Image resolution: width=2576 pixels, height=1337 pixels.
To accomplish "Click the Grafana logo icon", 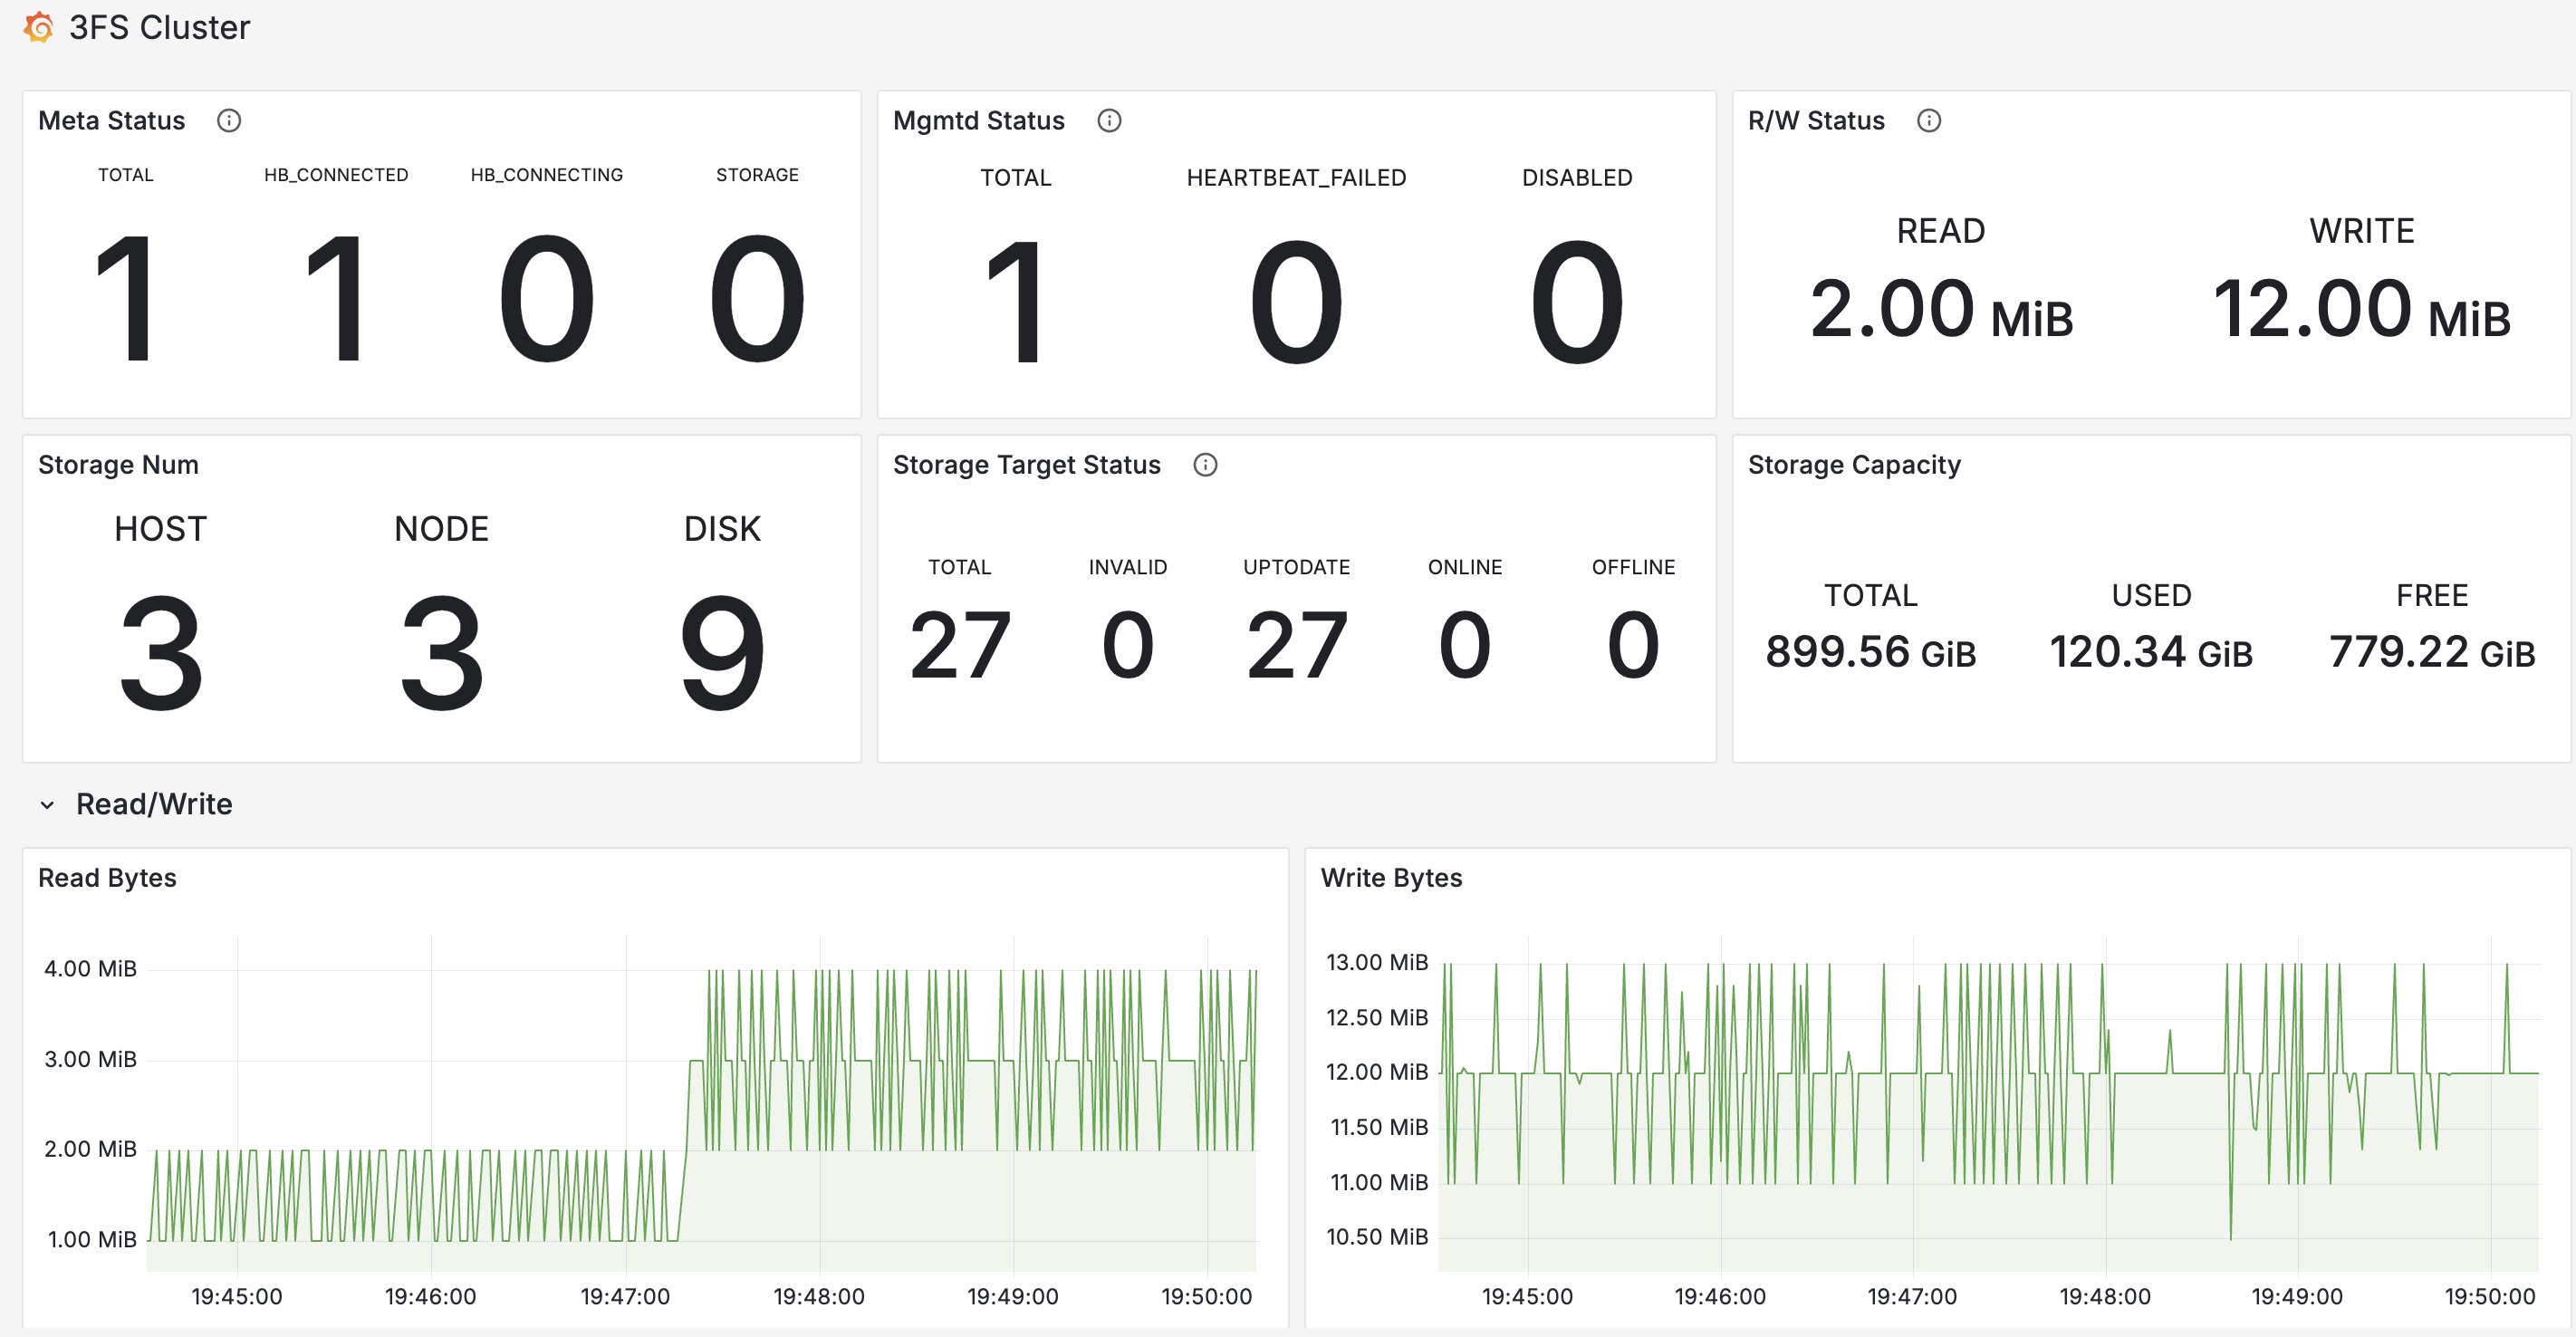I will click(x=38, y=27).
